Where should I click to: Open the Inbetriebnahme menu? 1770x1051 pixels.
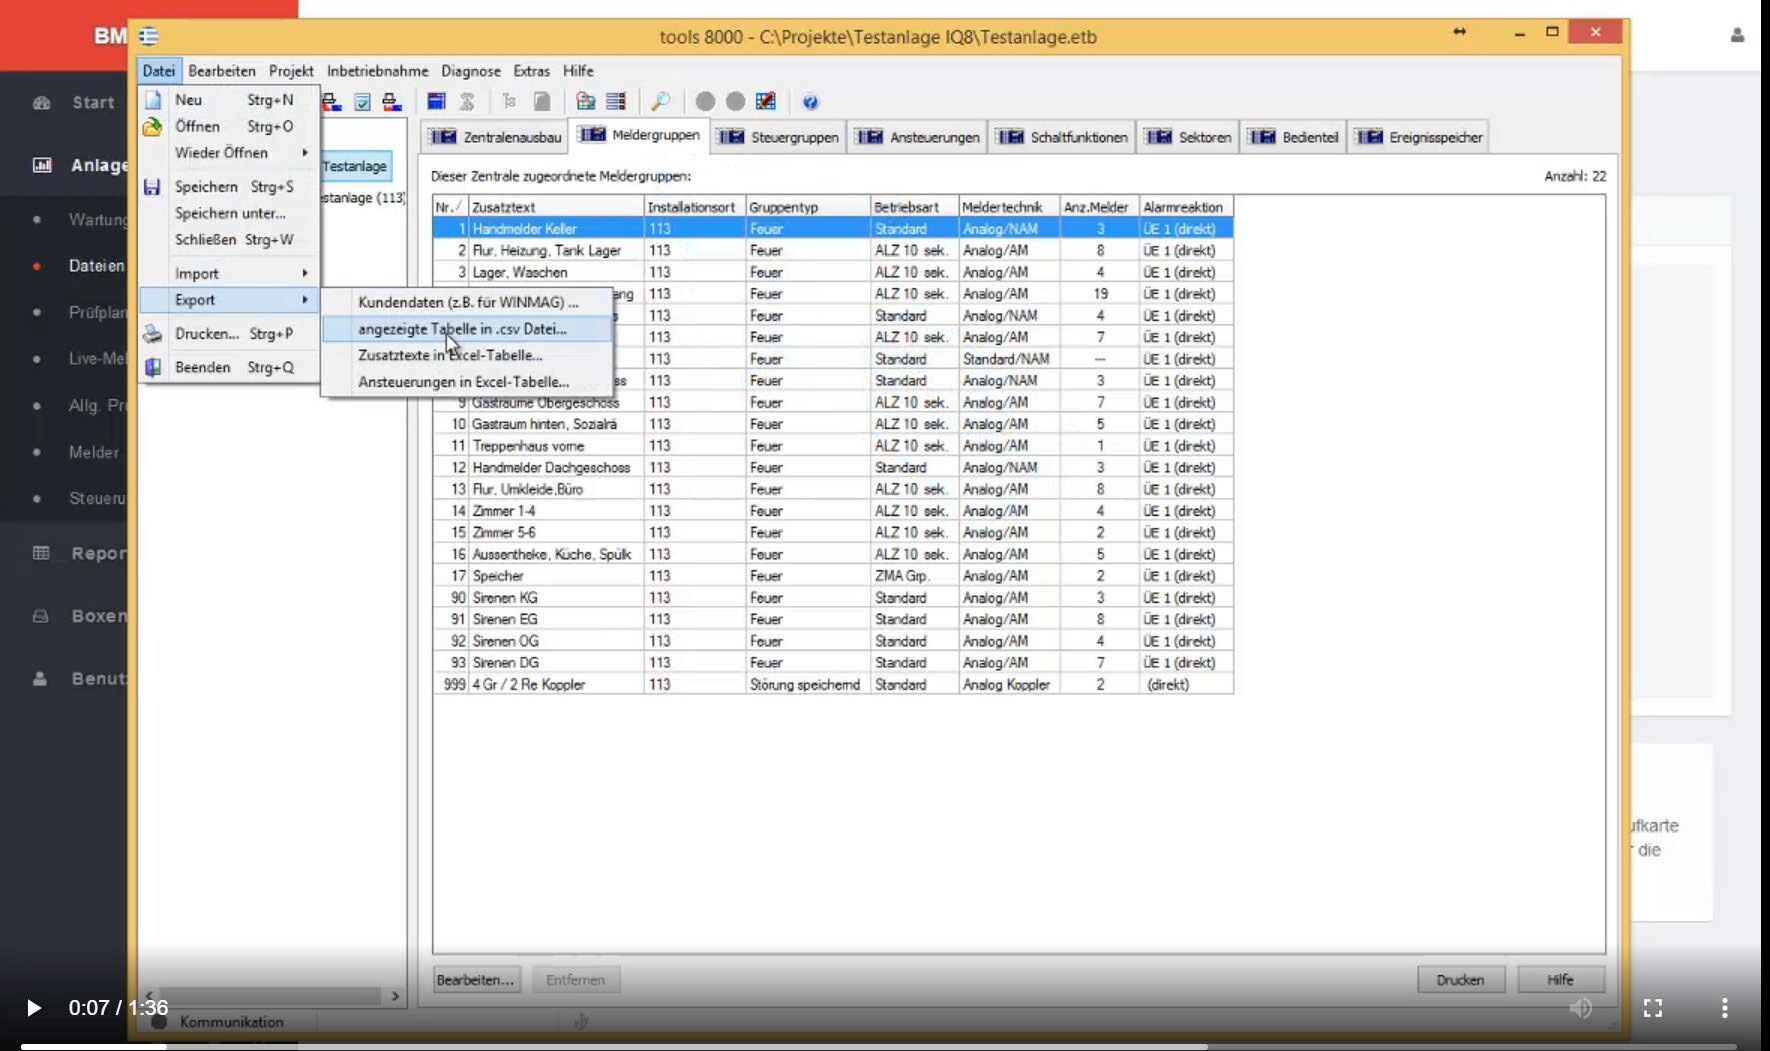(x=377, y=71)
